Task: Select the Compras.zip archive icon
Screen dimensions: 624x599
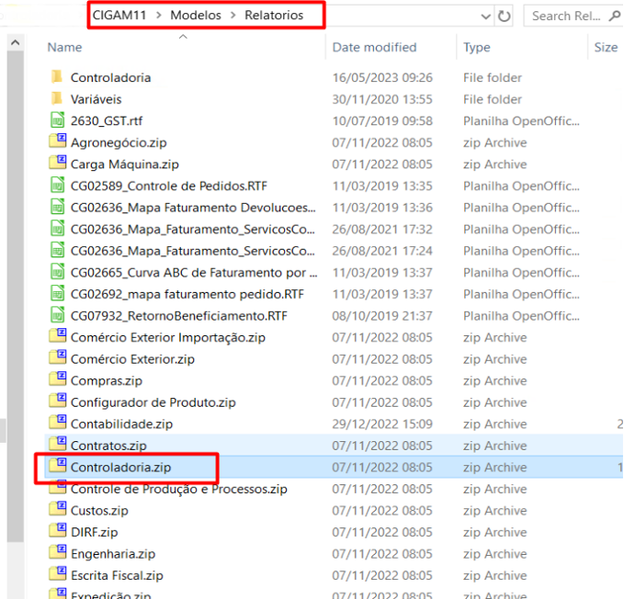Action: 57,380
